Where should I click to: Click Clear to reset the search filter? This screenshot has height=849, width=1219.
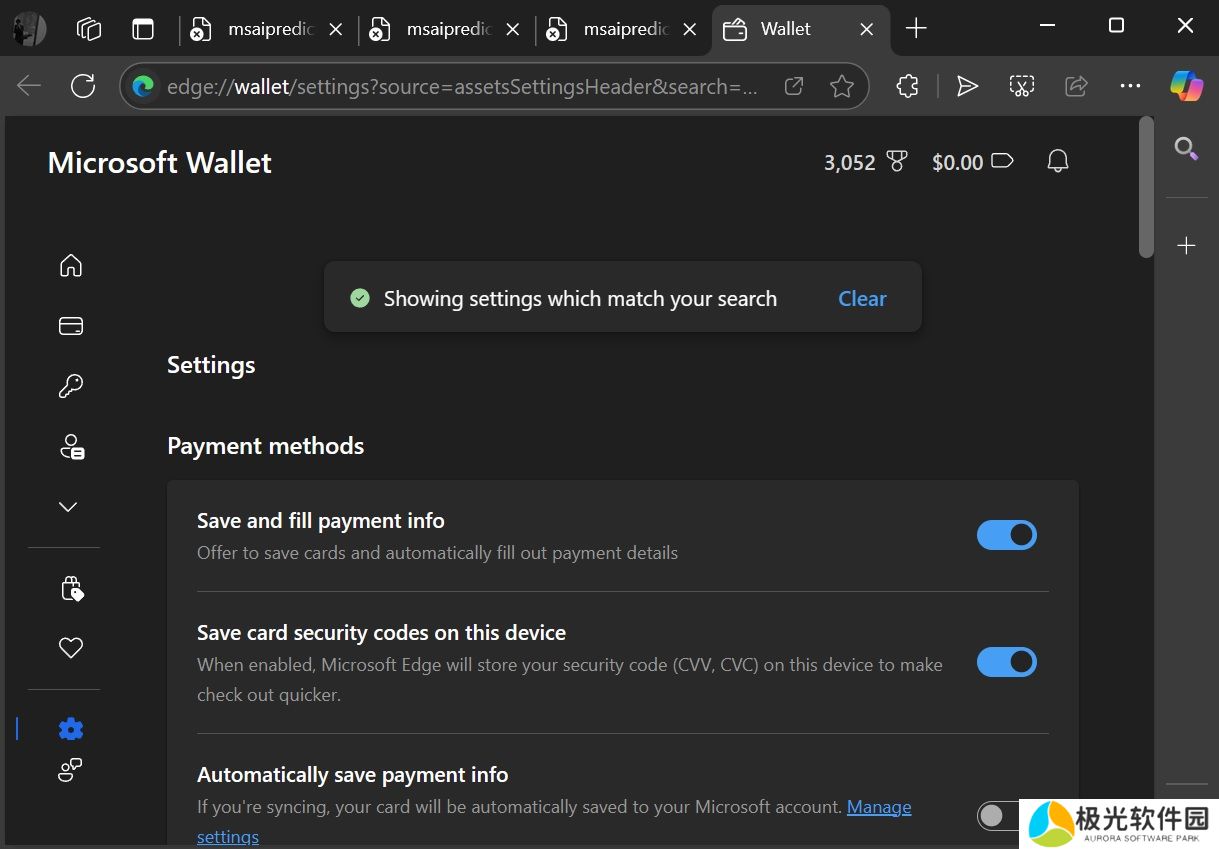tap(862, 299)
